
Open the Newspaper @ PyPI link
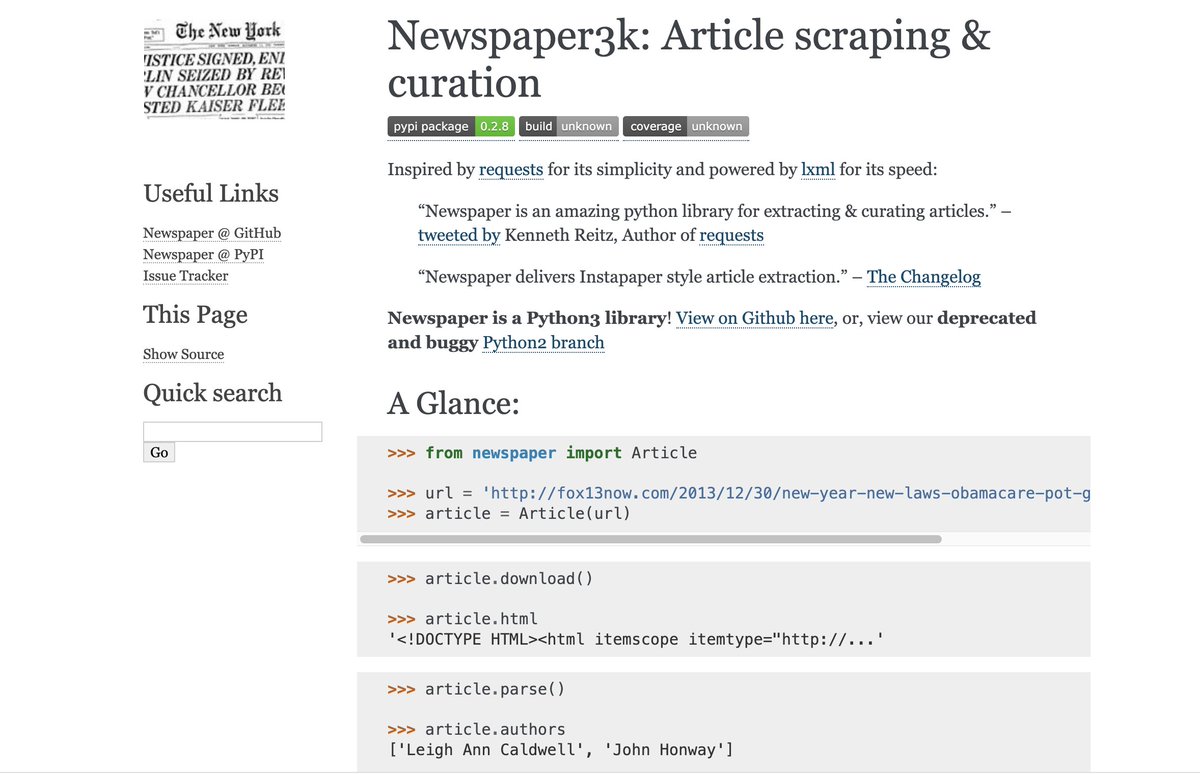click(203, 254)
